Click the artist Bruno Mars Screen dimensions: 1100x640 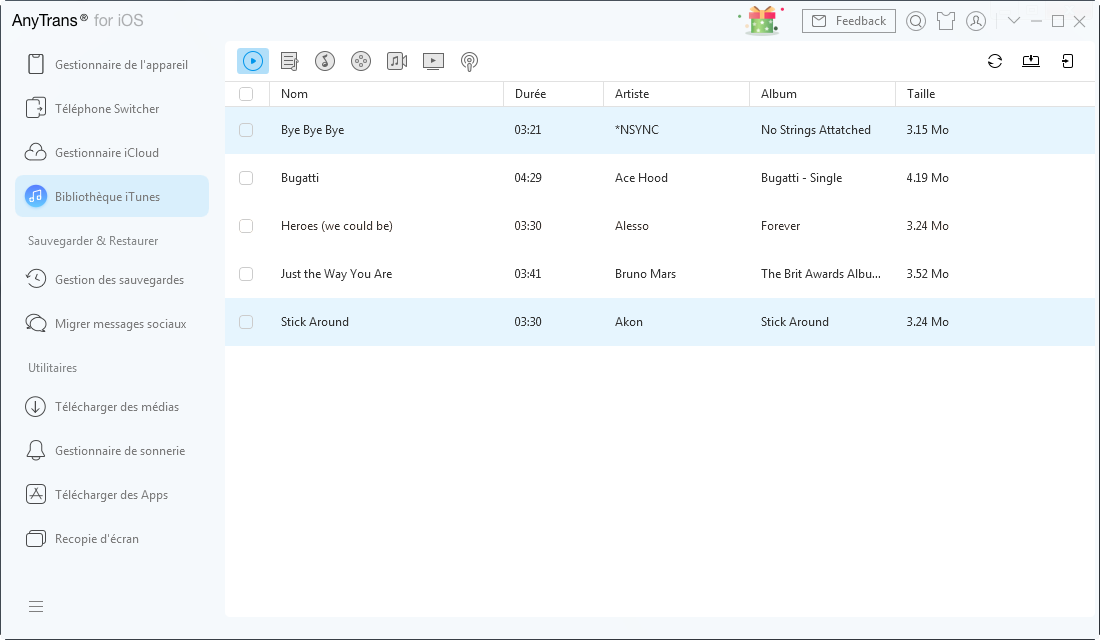click(645, 274)
